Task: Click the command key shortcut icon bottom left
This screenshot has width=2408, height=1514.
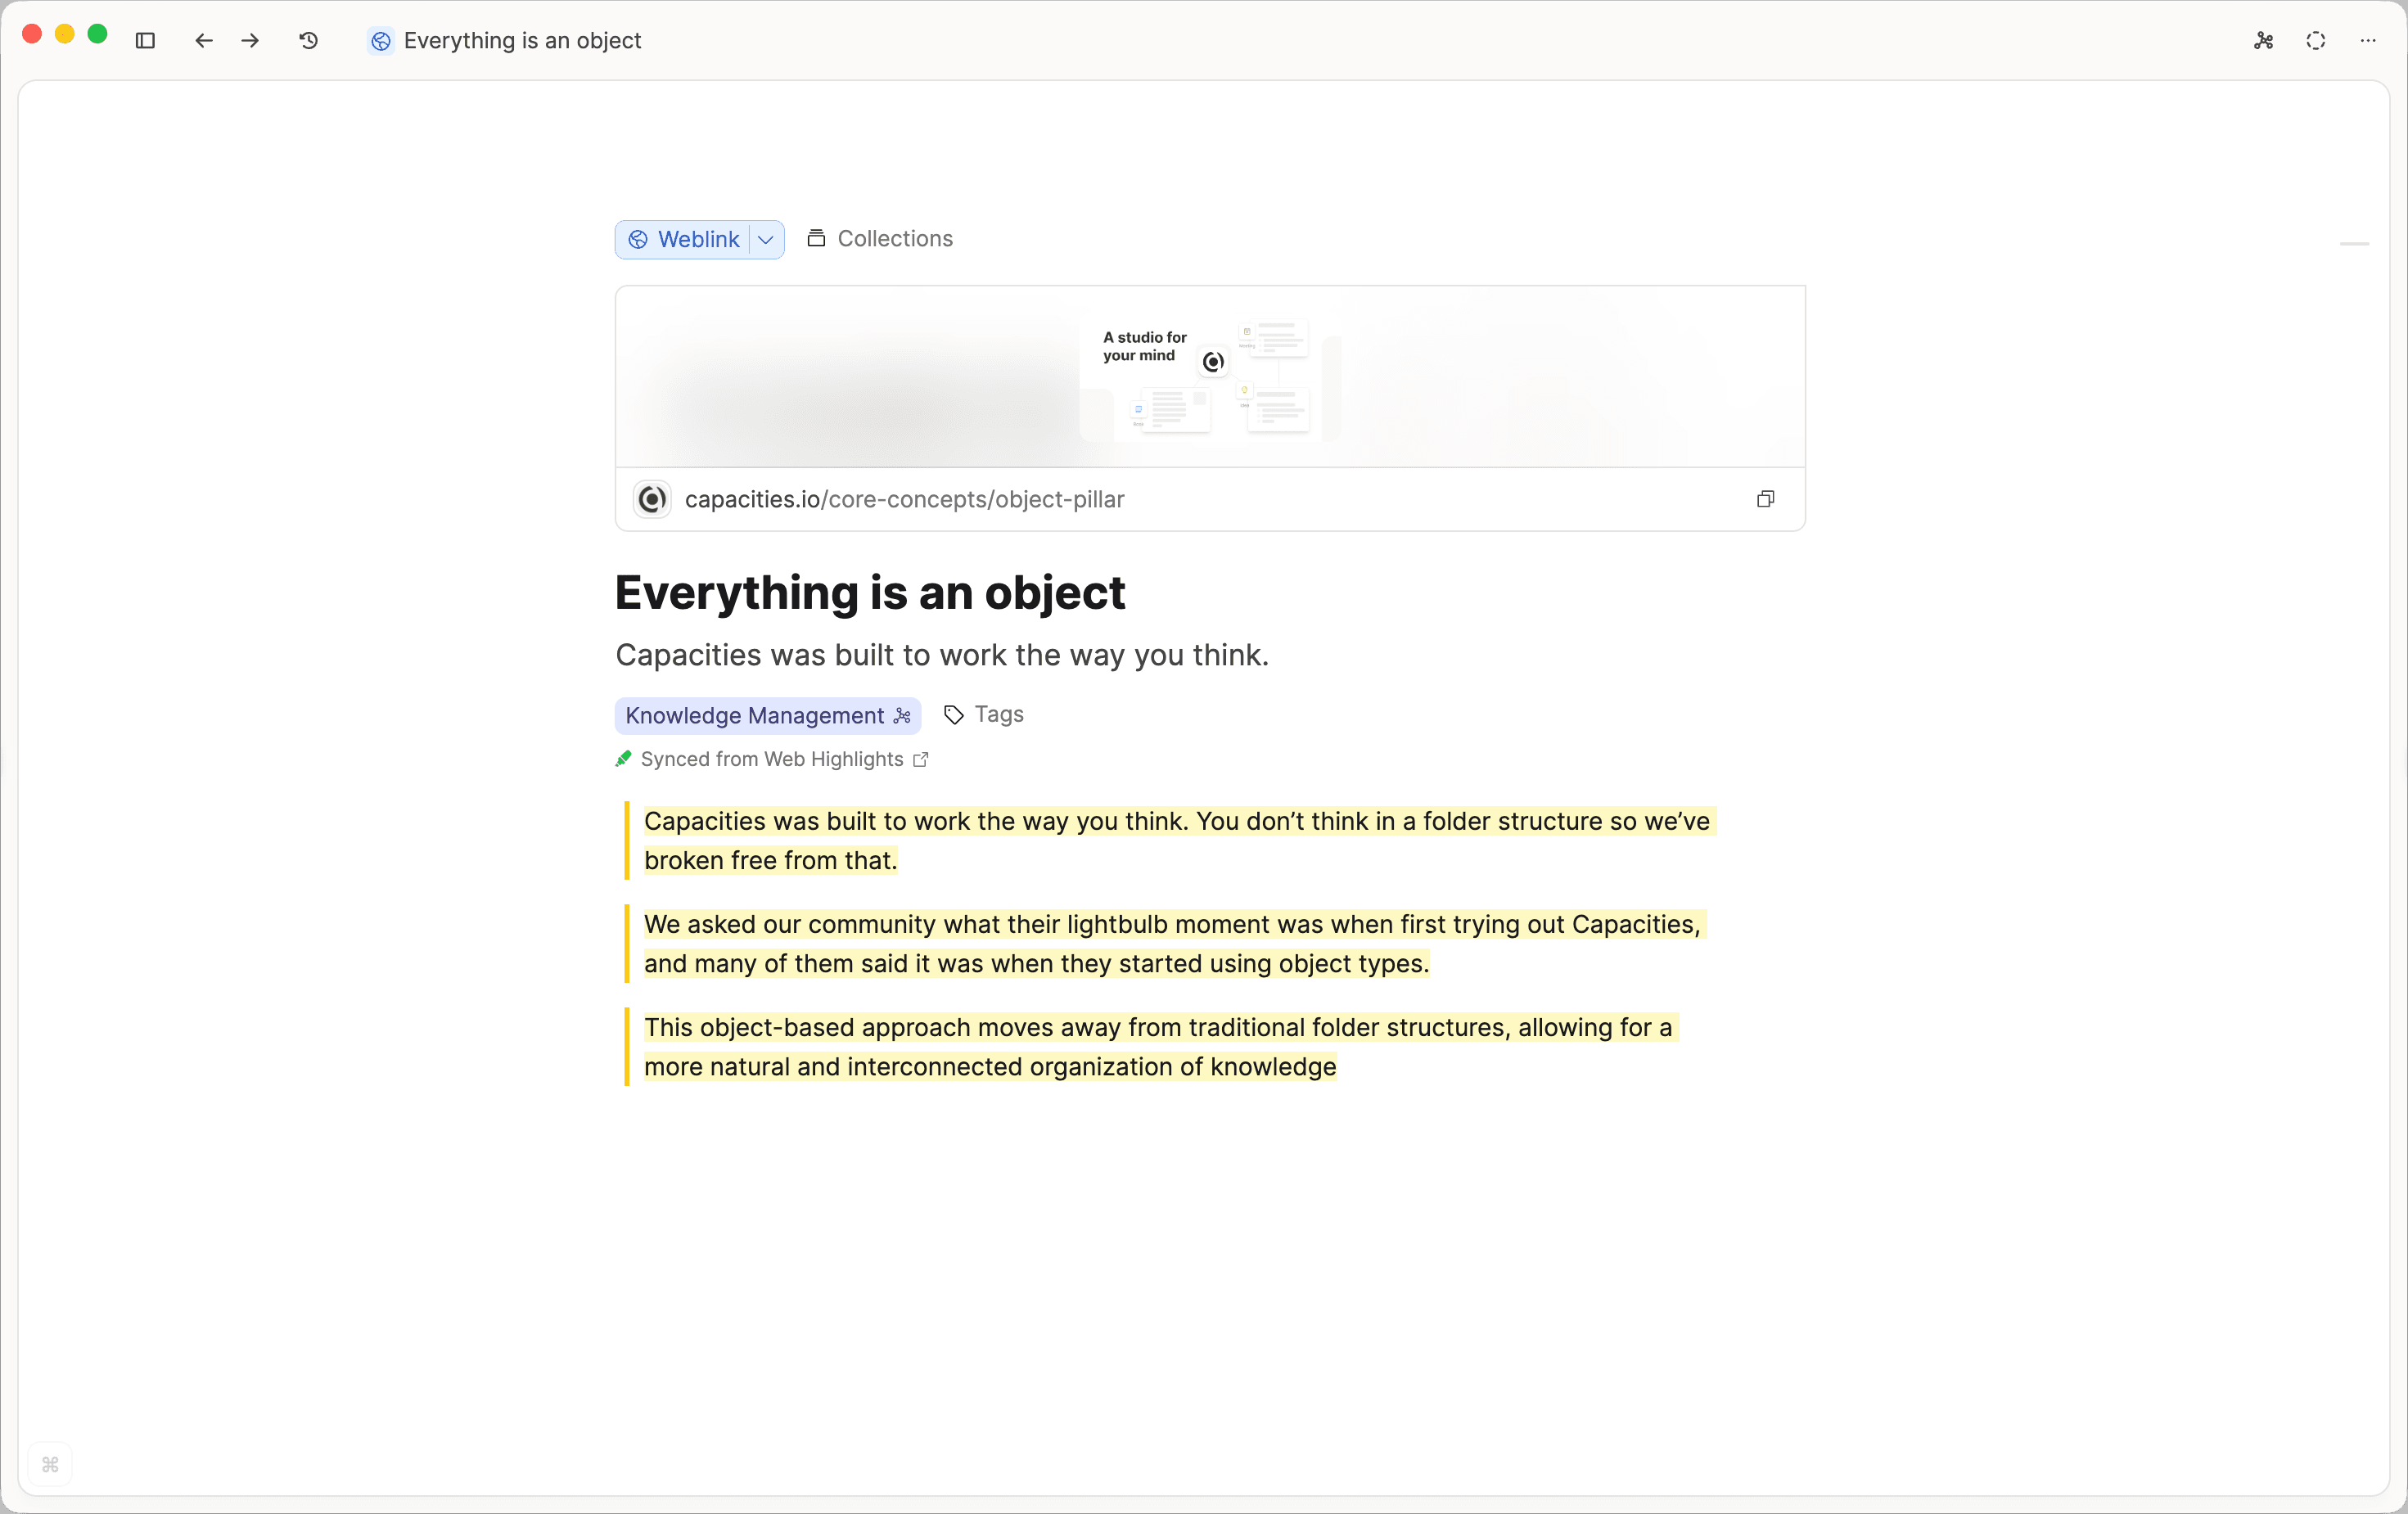Action: coord(51,1465)
